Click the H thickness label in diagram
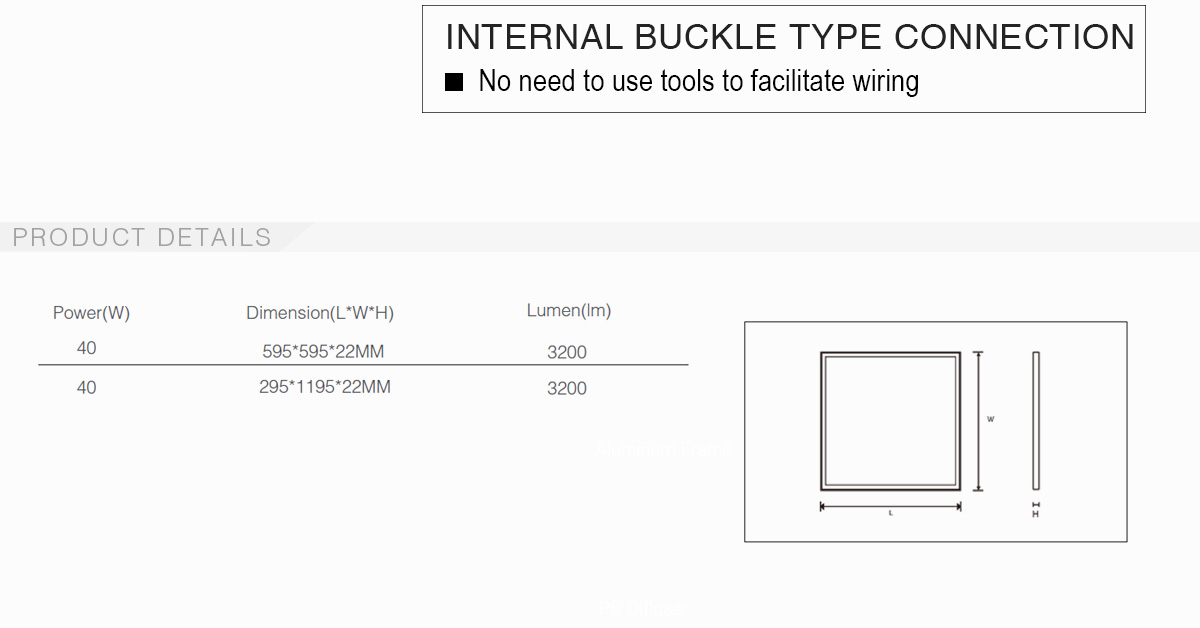The width and height of the screenshot is (1200, 628). pyautogui.click(x=1036, y=514)
